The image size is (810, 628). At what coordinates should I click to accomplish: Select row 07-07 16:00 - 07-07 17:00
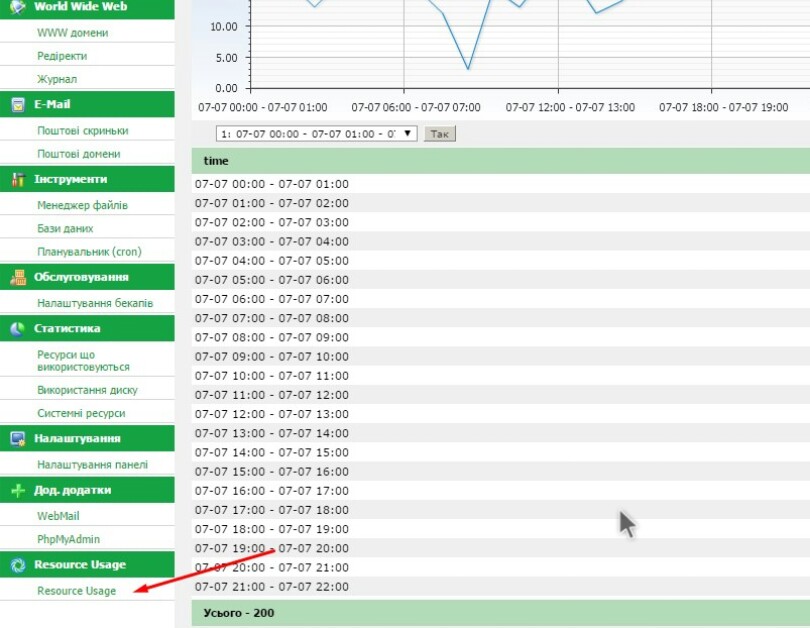pos(501,491)
